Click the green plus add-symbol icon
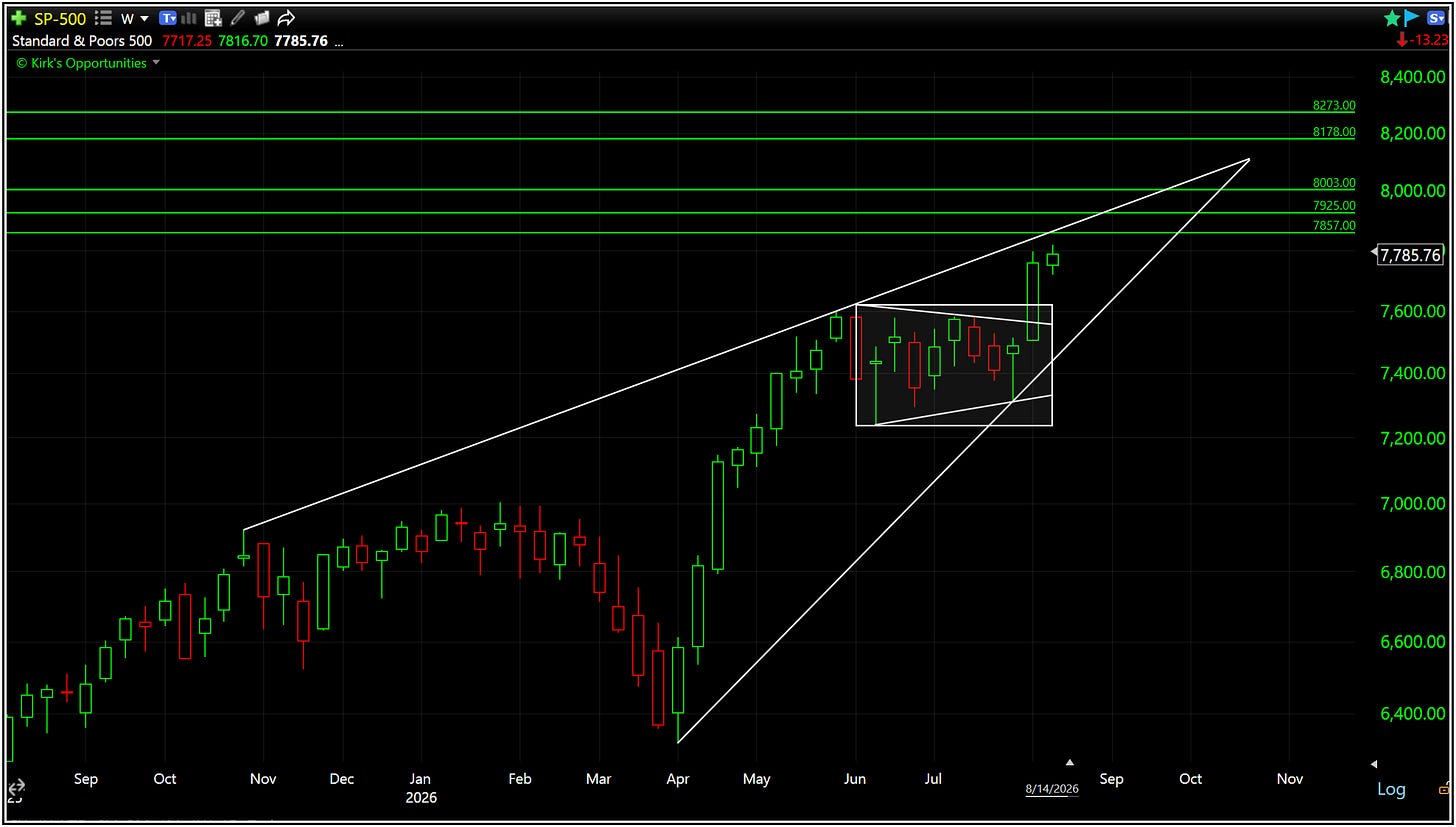Screen dimensions: 1456x827 coord(19,18)
